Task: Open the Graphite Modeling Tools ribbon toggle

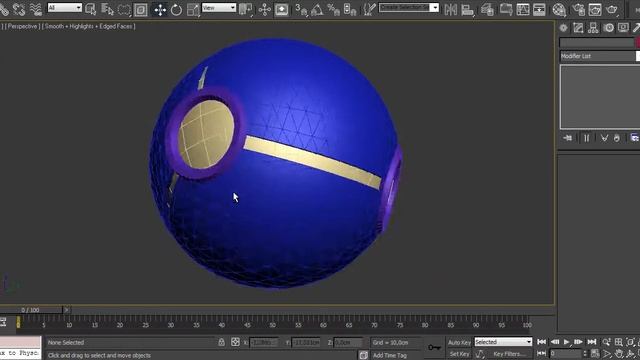Action: click(506, 9)
